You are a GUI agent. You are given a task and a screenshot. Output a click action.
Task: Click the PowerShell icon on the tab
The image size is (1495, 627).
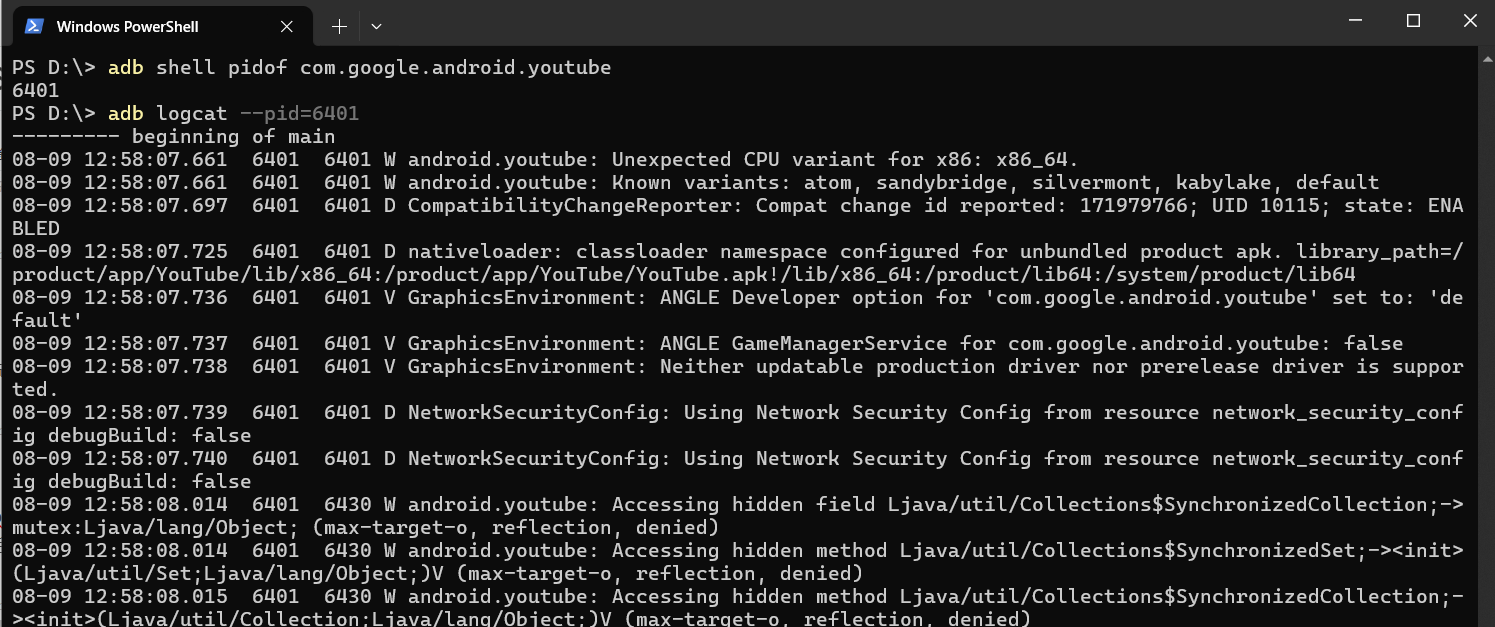point(34,26)
